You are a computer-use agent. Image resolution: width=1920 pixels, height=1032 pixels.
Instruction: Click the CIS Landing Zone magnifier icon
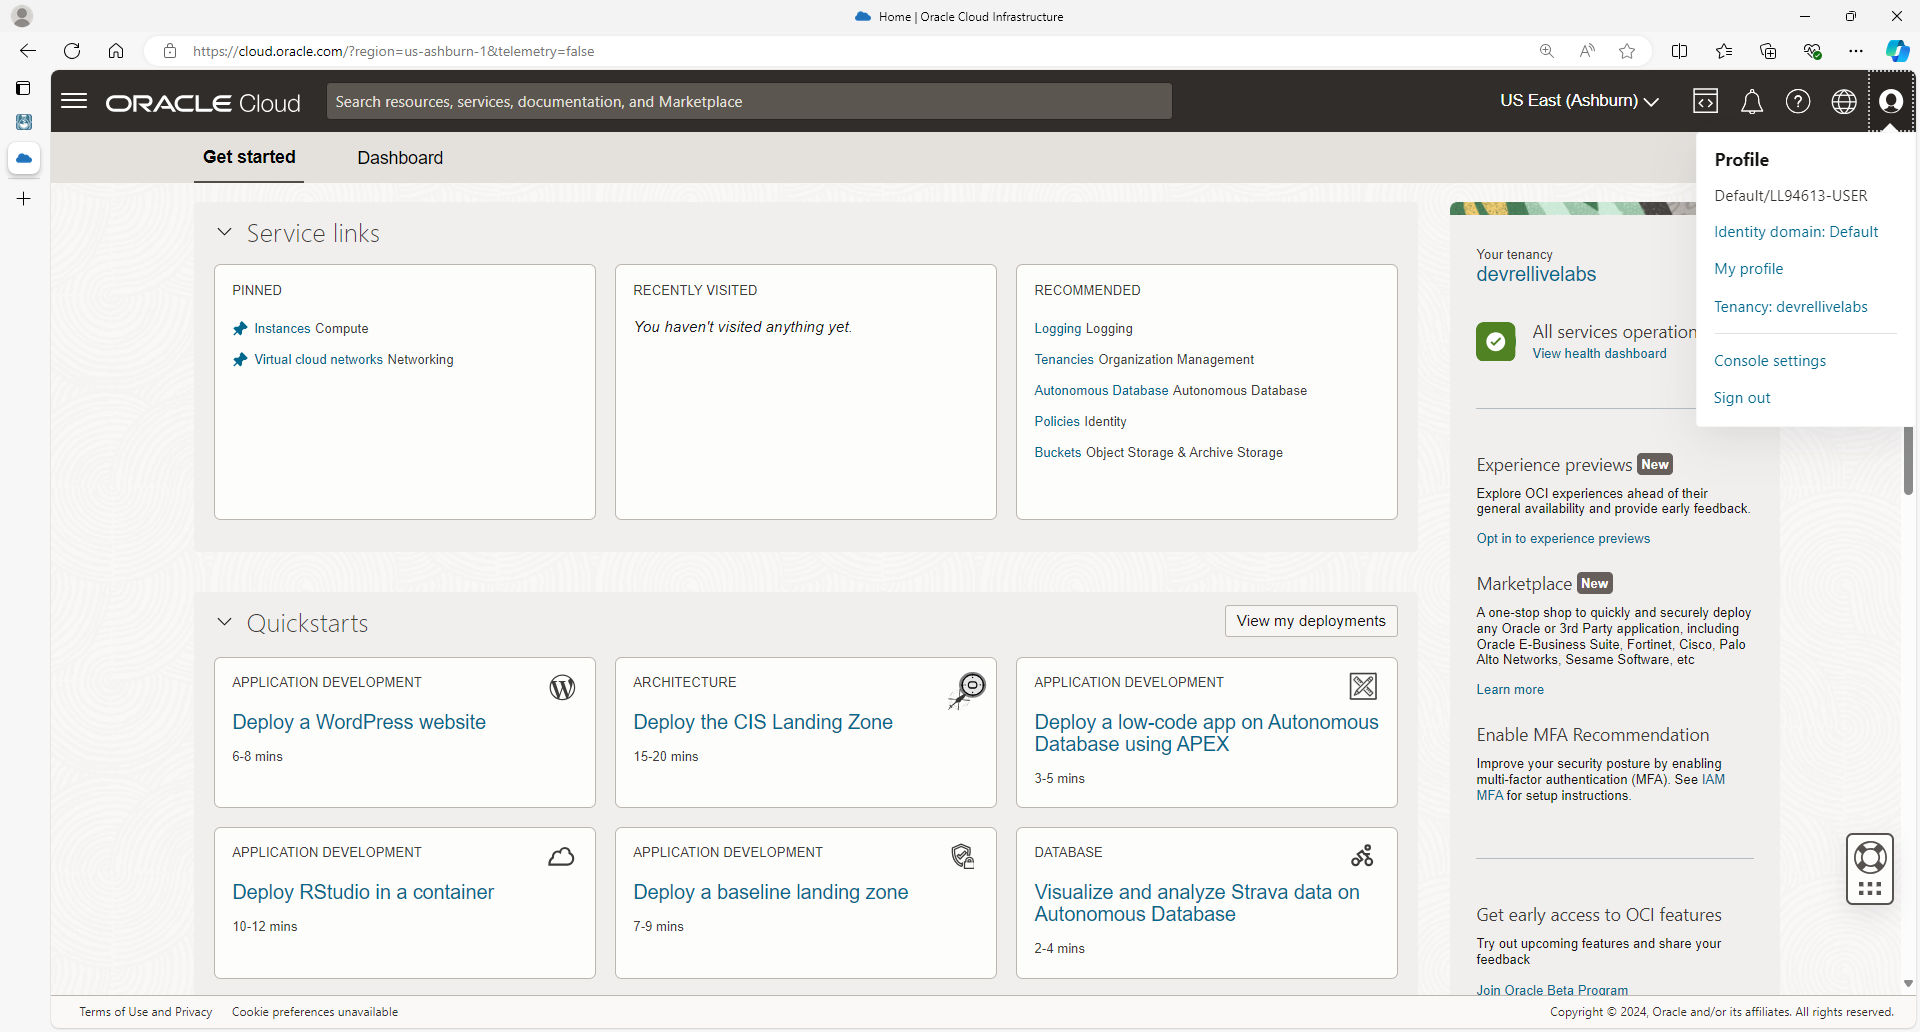pyautogui.click(x=967, y=690)
